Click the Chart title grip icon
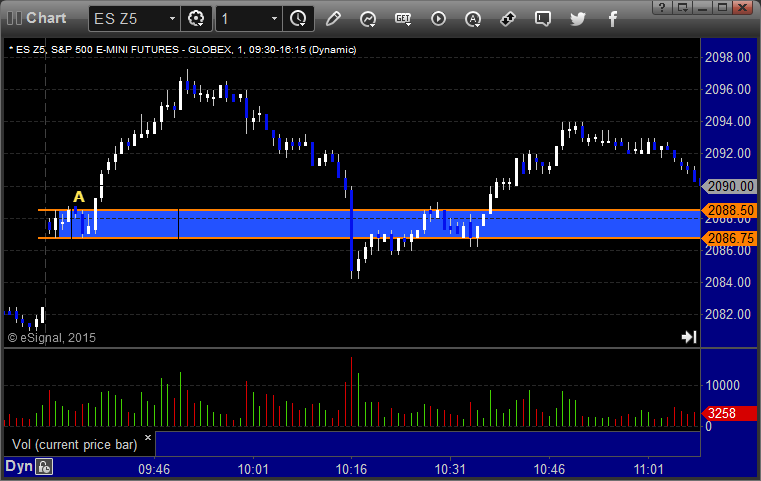Viewport: 761px width, 481px height. coord(15,18)
